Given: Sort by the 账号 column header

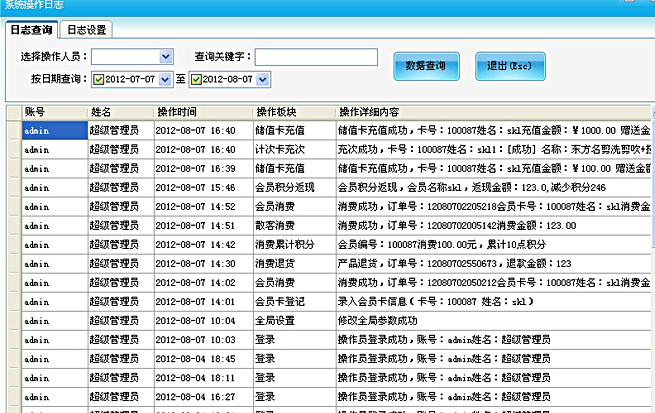Looking at the screenshot, I should coord(52,111).
